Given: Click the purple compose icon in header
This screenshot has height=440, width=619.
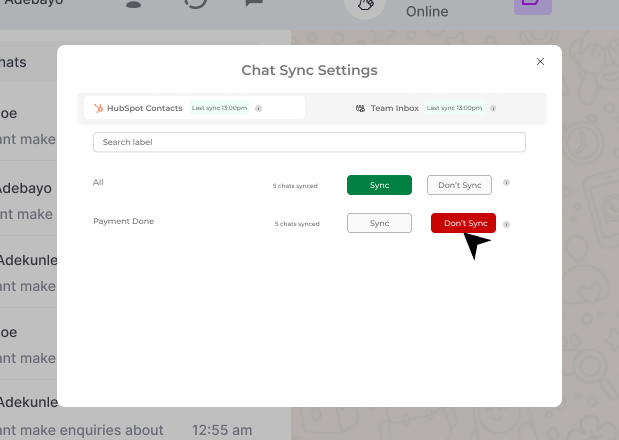Looking at the screenshot, I should (x=533, y=6).
